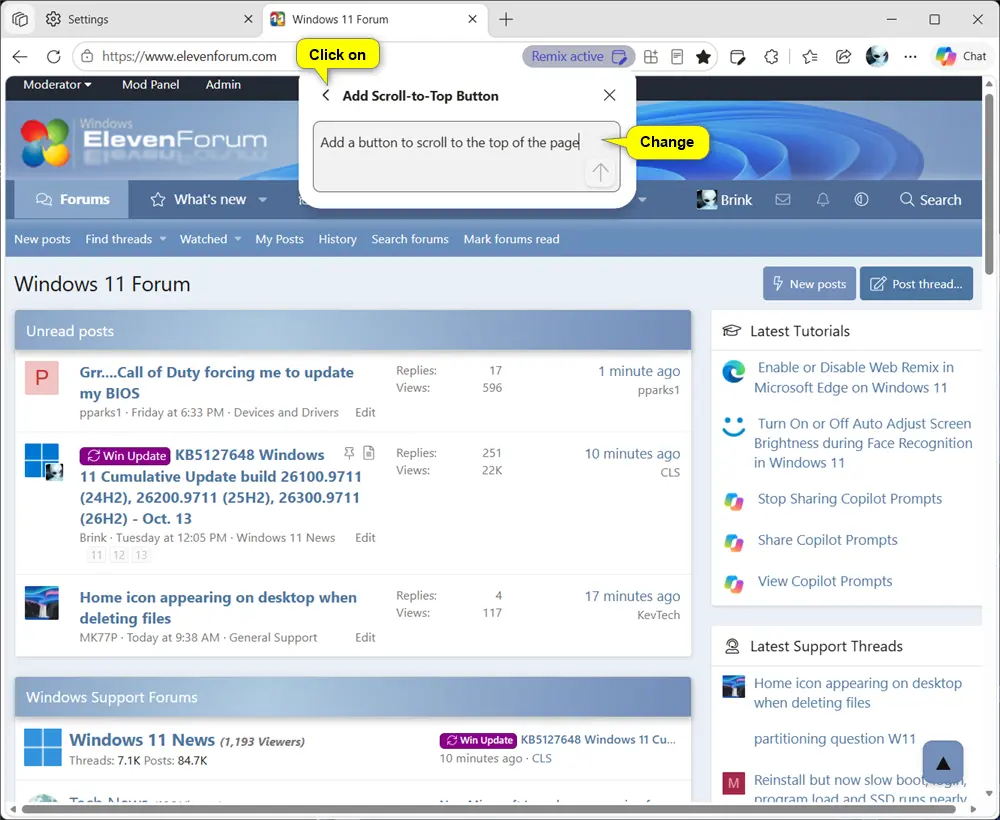Toggle the forum style half-circle icon
Screen dimensions: 1000x820
coord(861,200)
